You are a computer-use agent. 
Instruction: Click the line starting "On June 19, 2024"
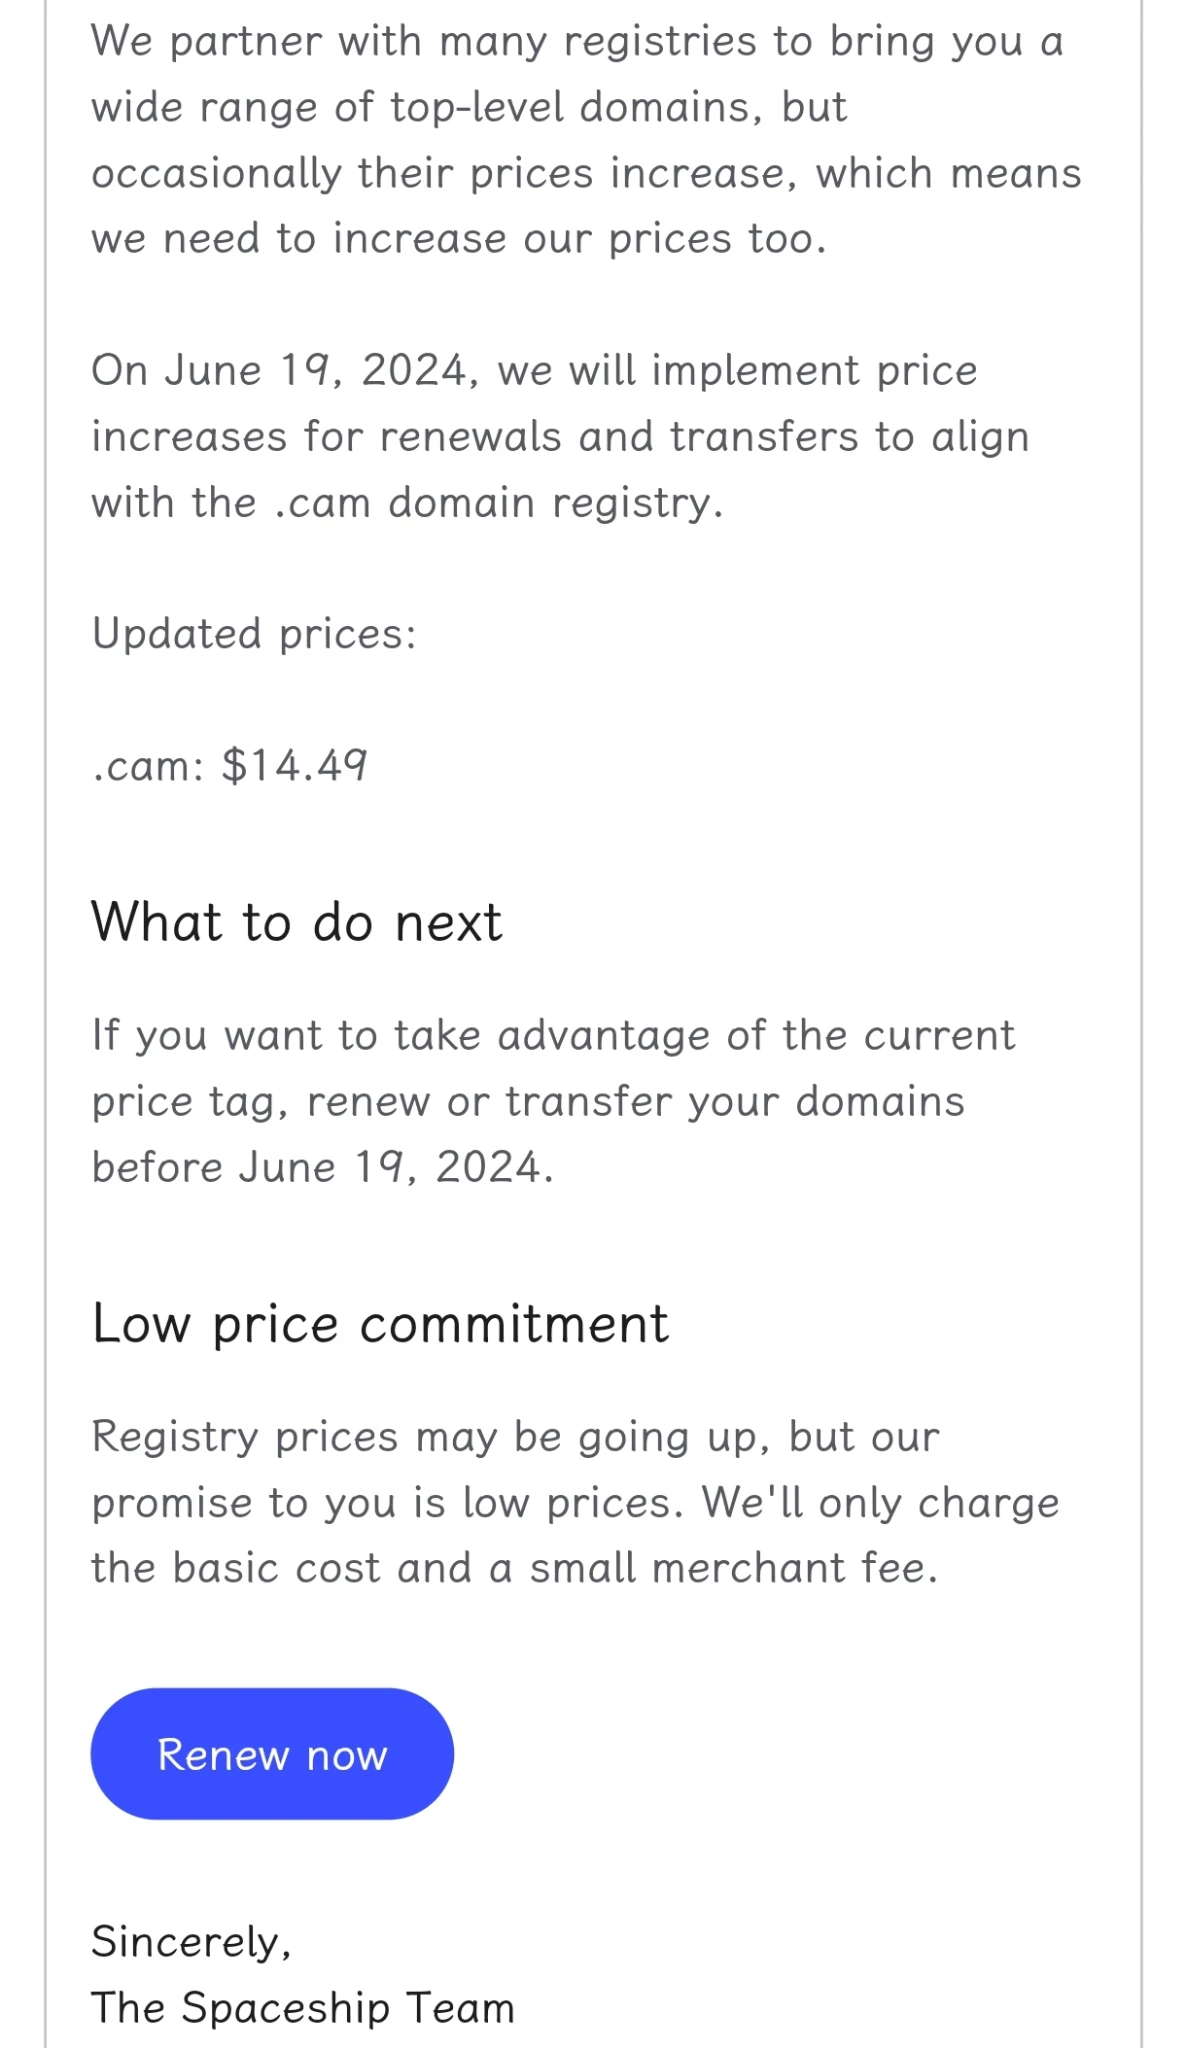point(534,371)
